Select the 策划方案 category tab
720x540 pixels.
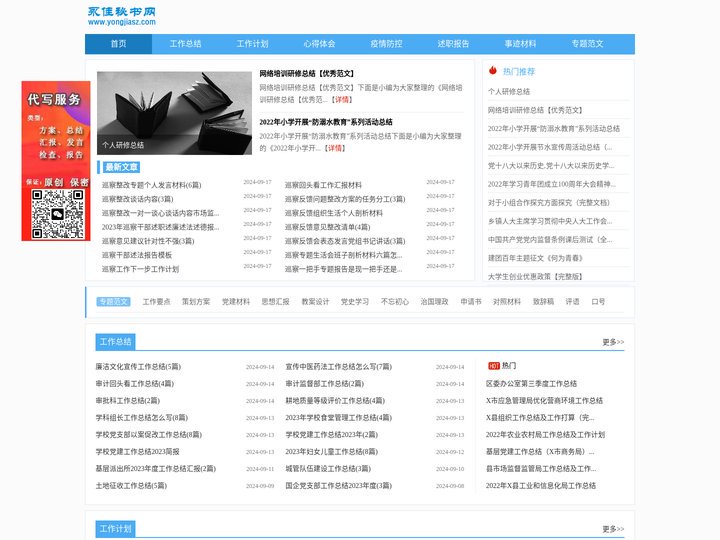196,302
